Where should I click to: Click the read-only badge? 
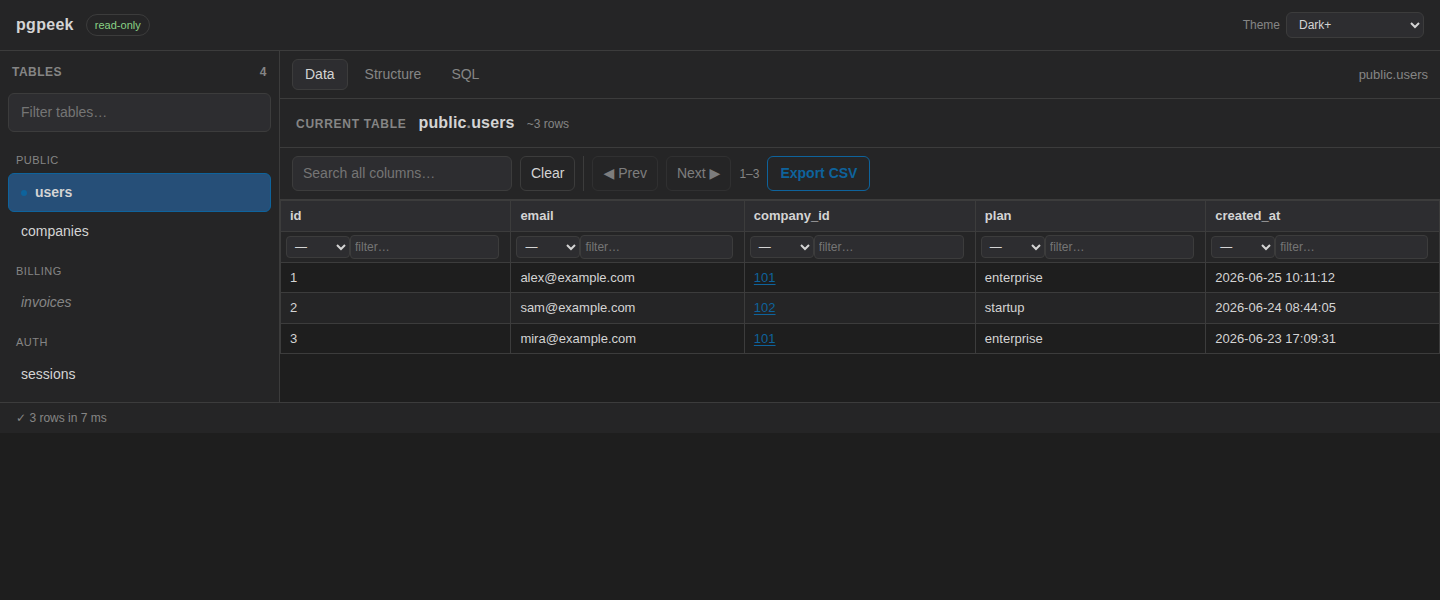coord(118,25)
